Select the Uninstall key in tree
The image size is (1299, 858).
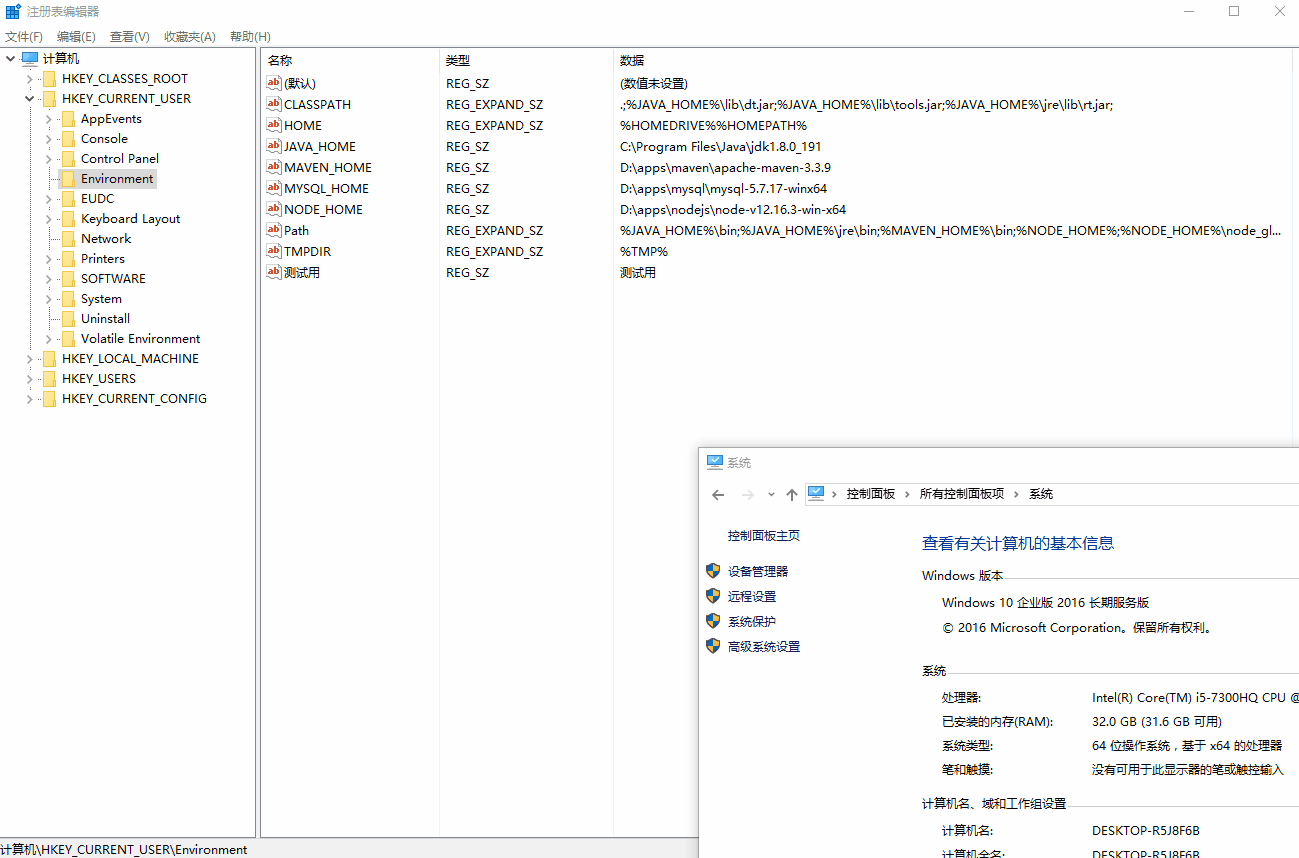pos(105,319)
